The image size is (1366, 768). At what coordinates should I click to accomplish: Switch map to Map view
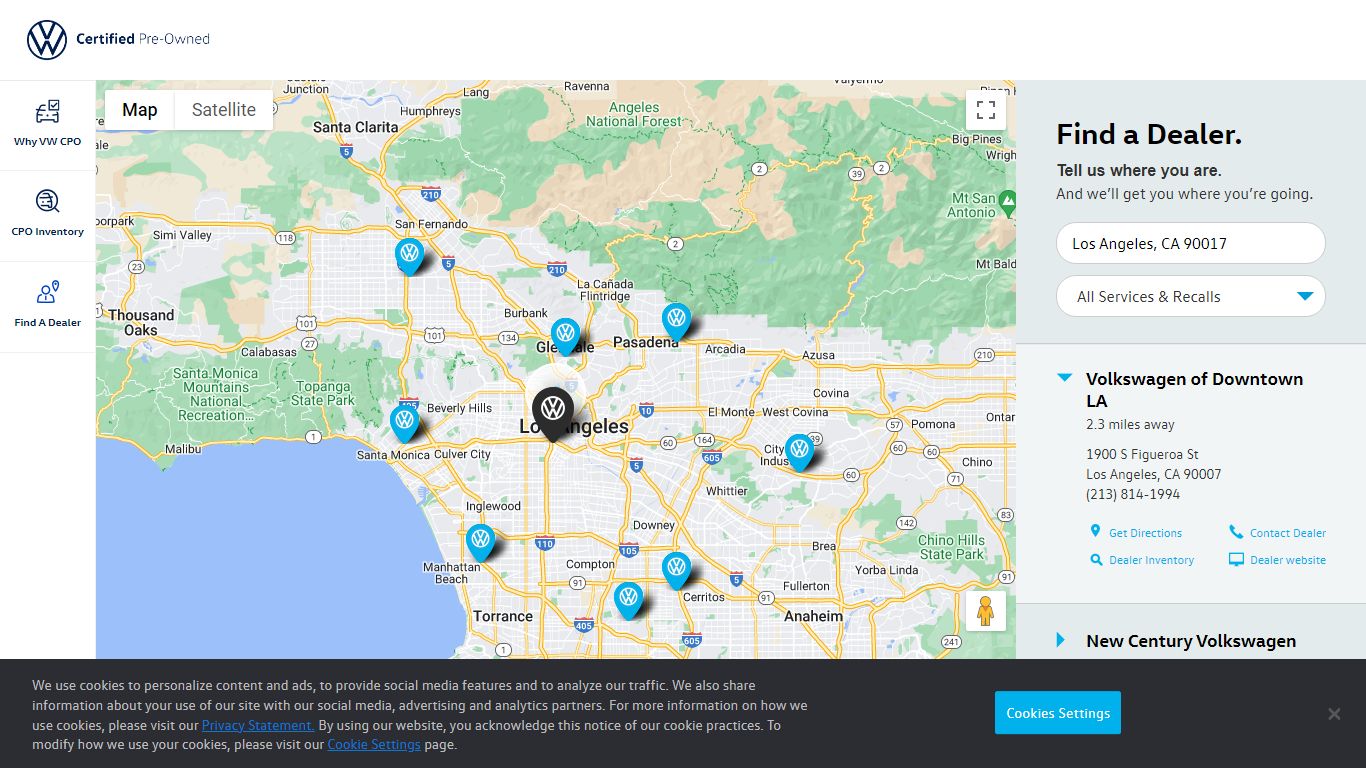click(x=140, y=110)
